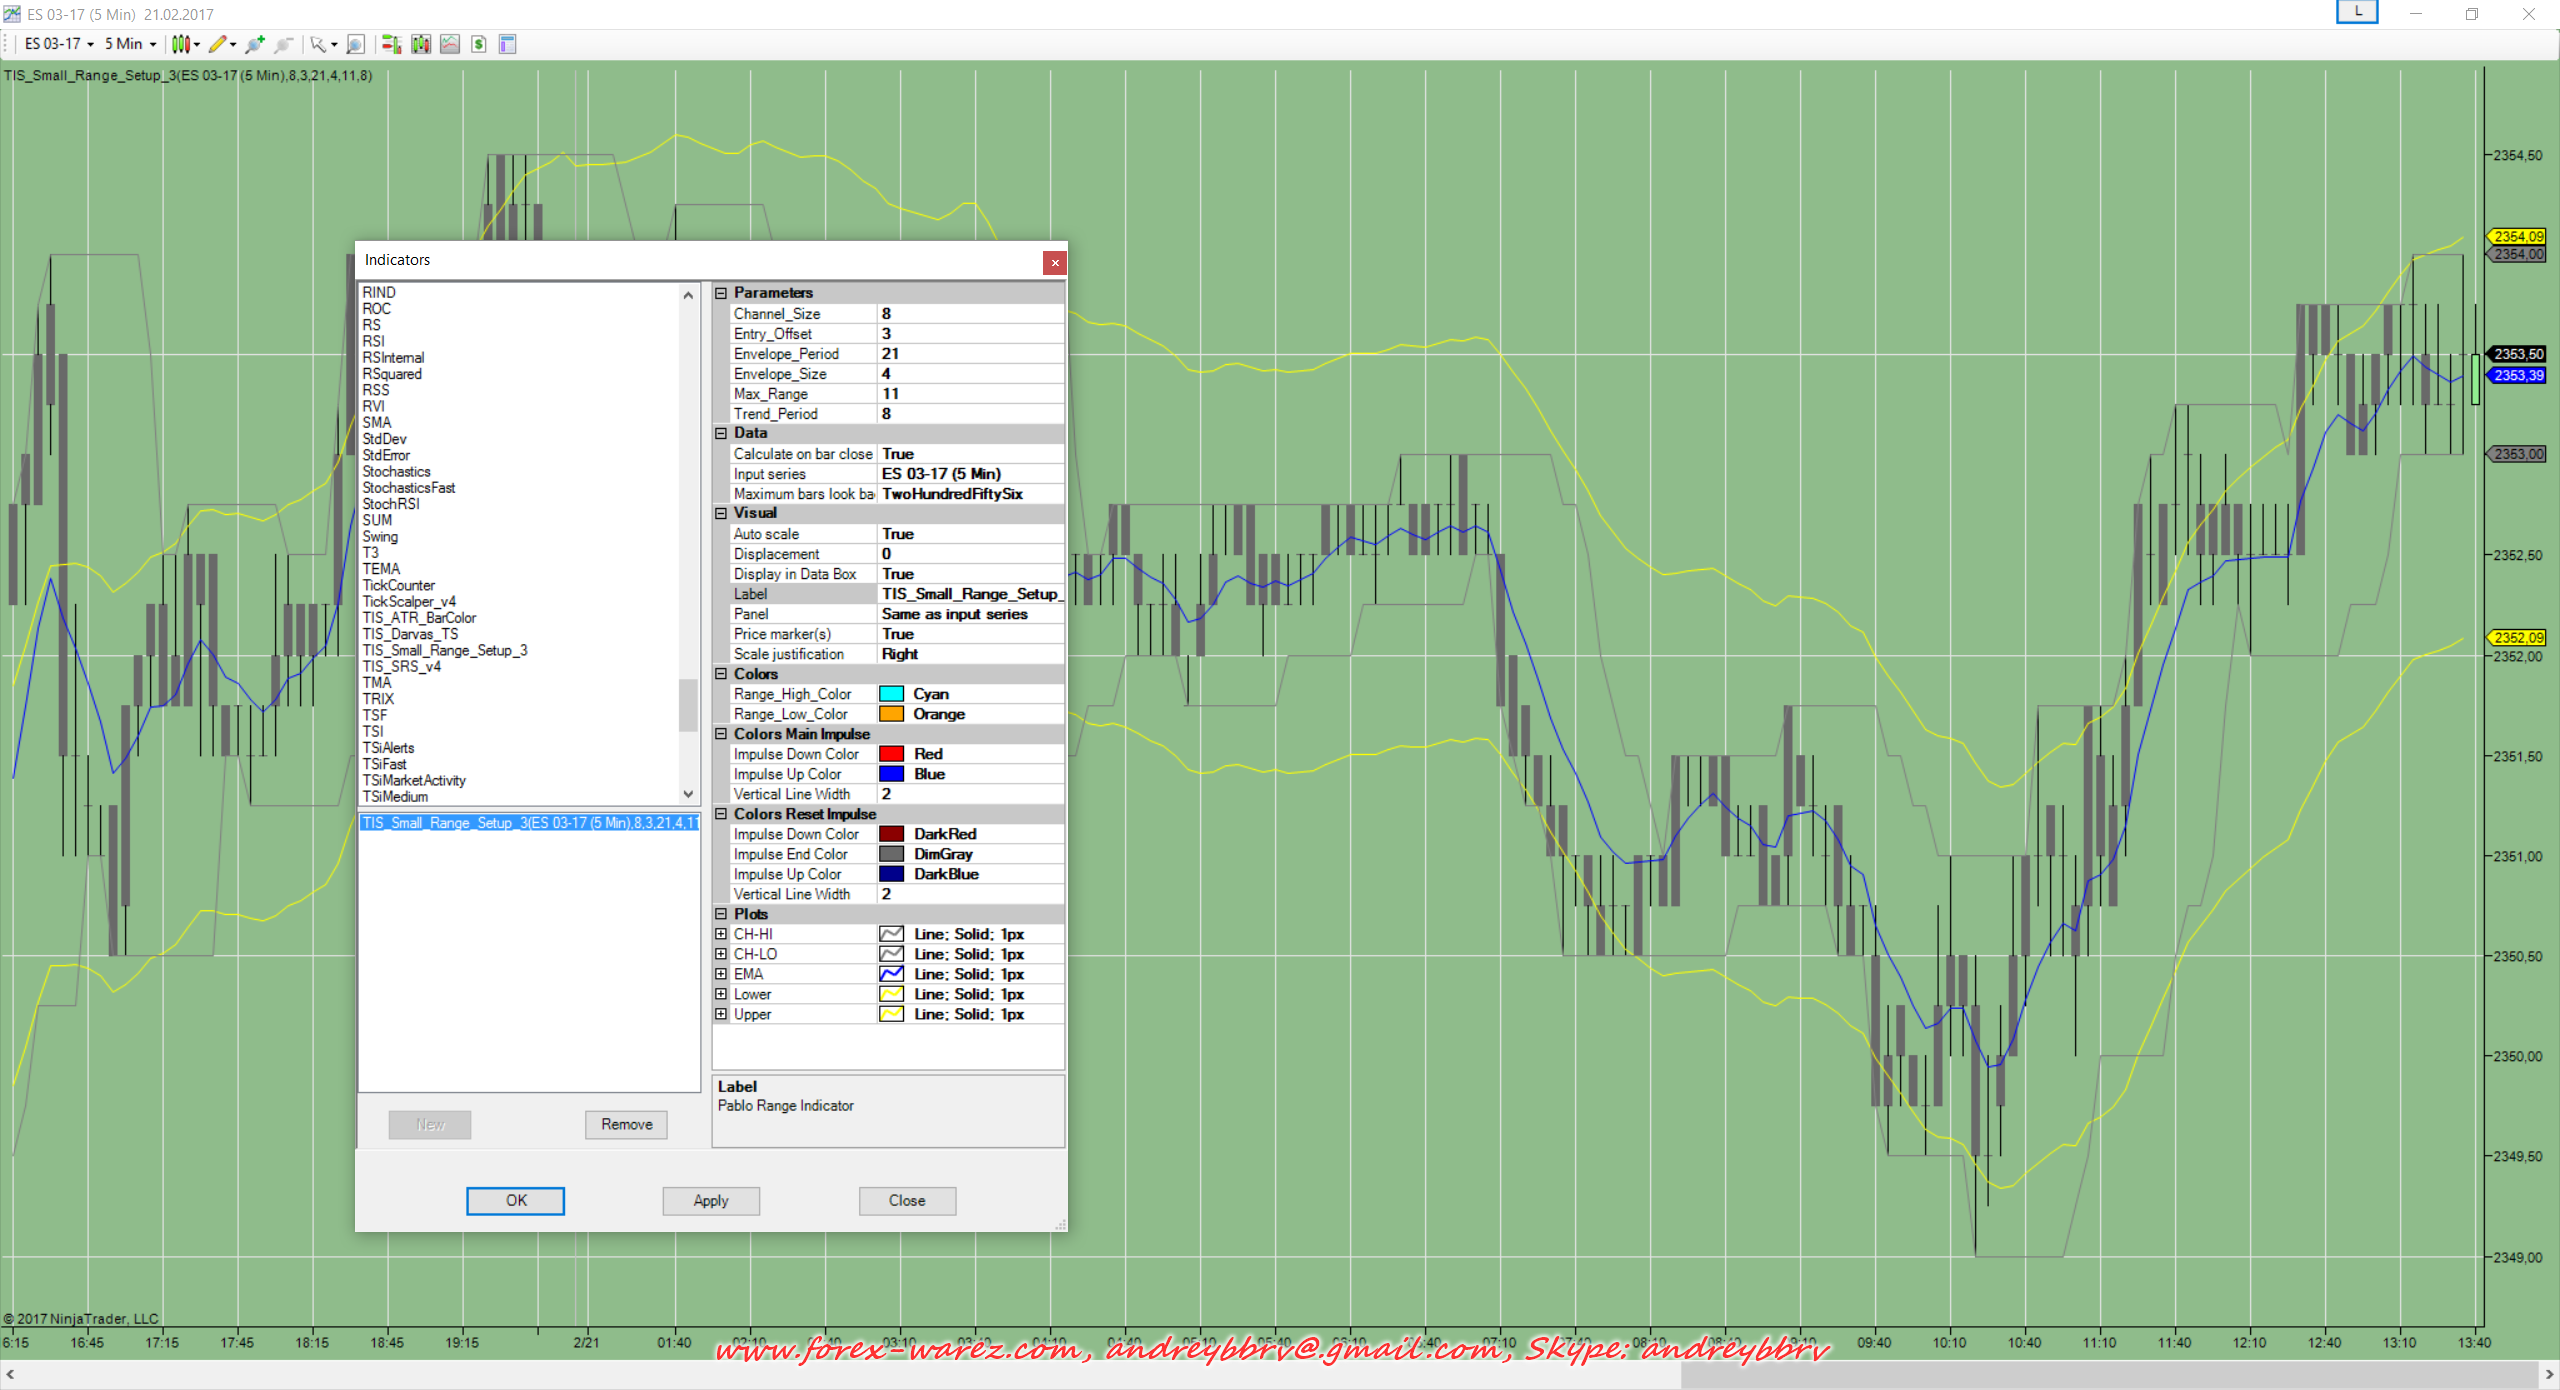Open the chart Properties panel icon
Image resolution: width=2560 pixels, height=1390 pixels.
(507, 44)
